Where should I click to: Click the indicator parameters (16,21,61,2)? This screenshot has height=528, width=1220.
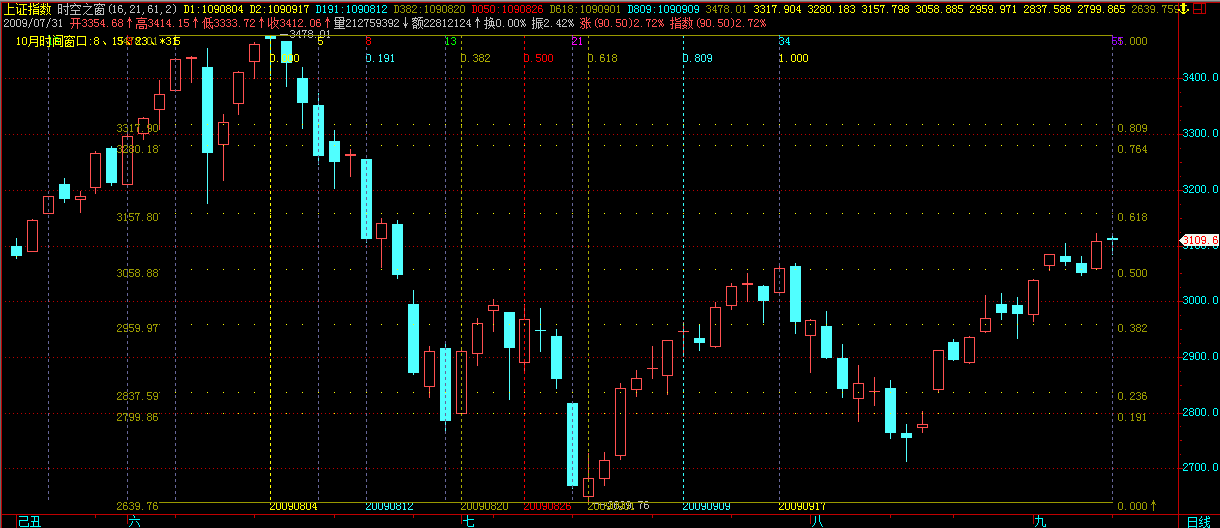point(141,8)
